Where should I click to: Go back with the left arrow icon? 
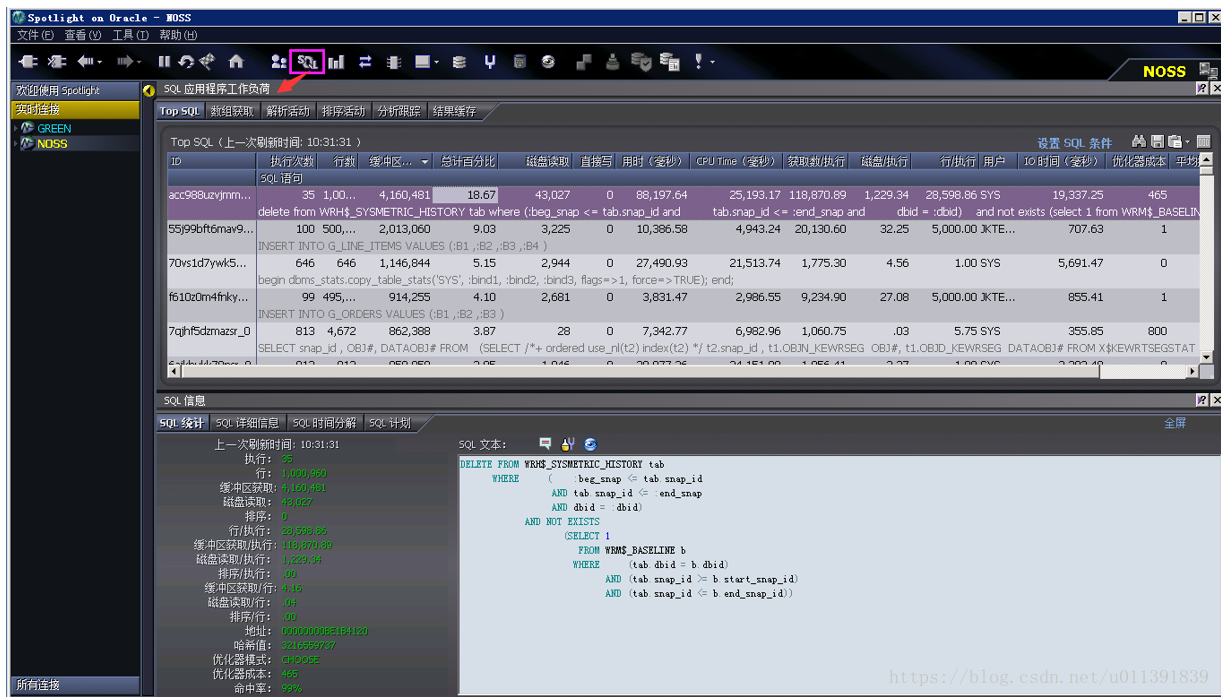click(x=85, y=62)
